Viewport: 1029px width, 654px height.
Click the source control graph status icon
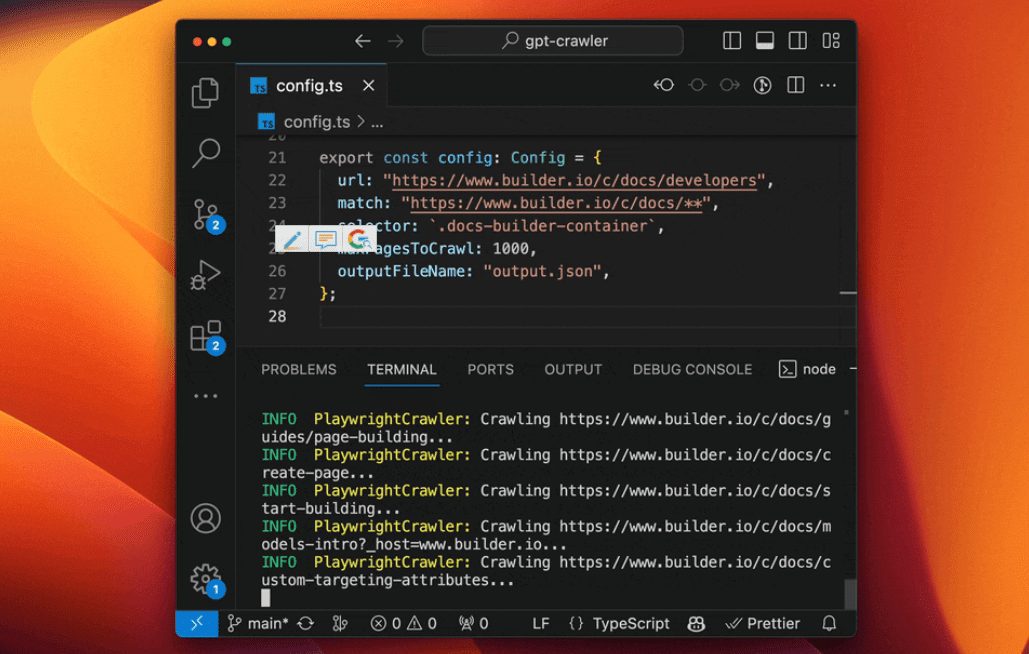340,623
